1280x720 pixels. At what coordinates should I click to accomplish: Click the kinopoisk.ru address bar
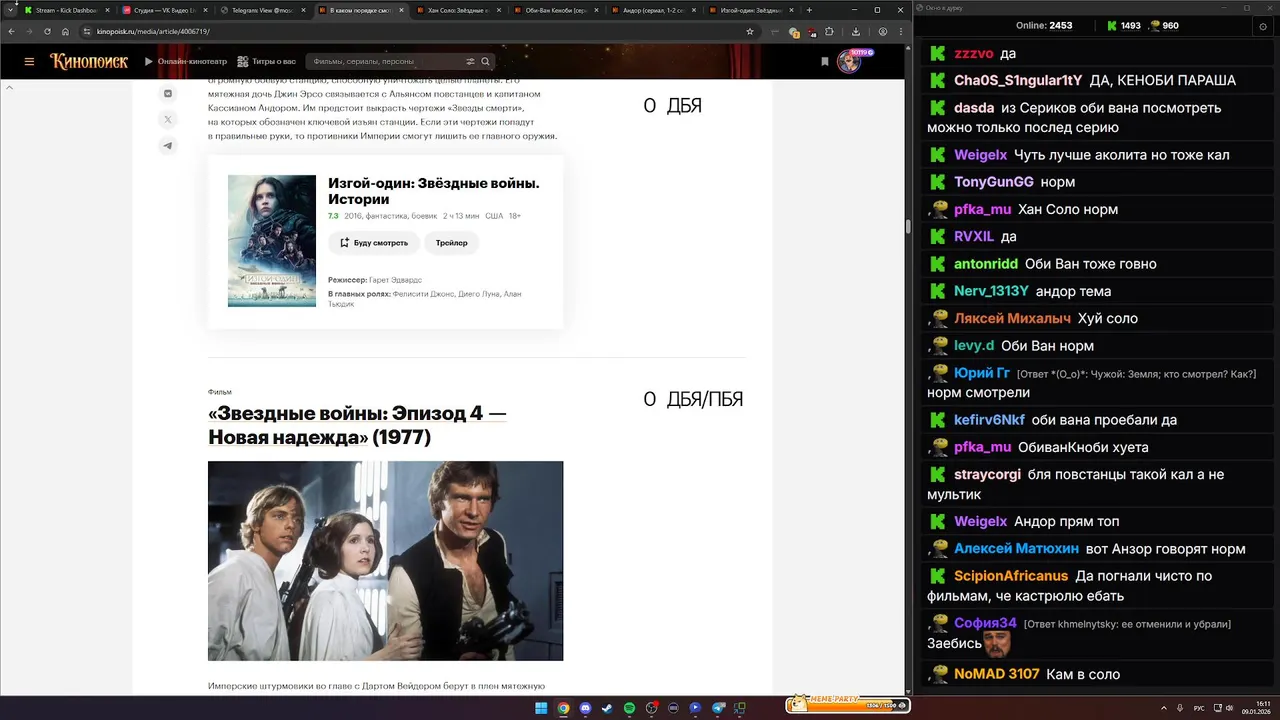click(x=420, y=31)
